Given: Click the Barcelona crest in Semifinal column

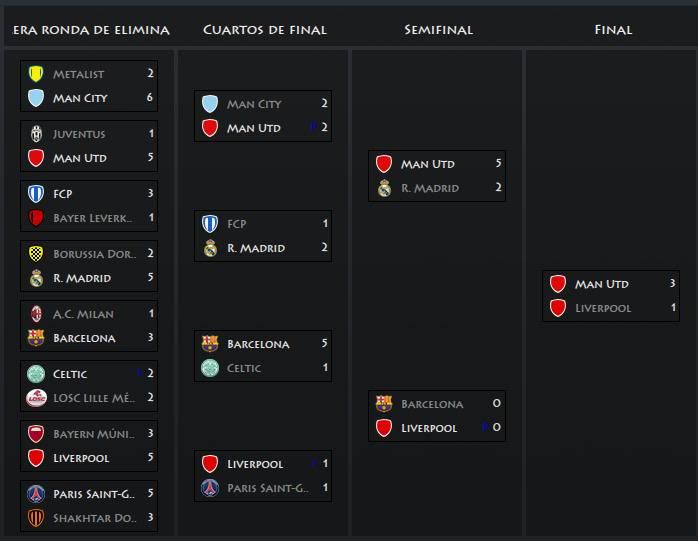Looking at the screenshot, I should [x=384, y=404].
